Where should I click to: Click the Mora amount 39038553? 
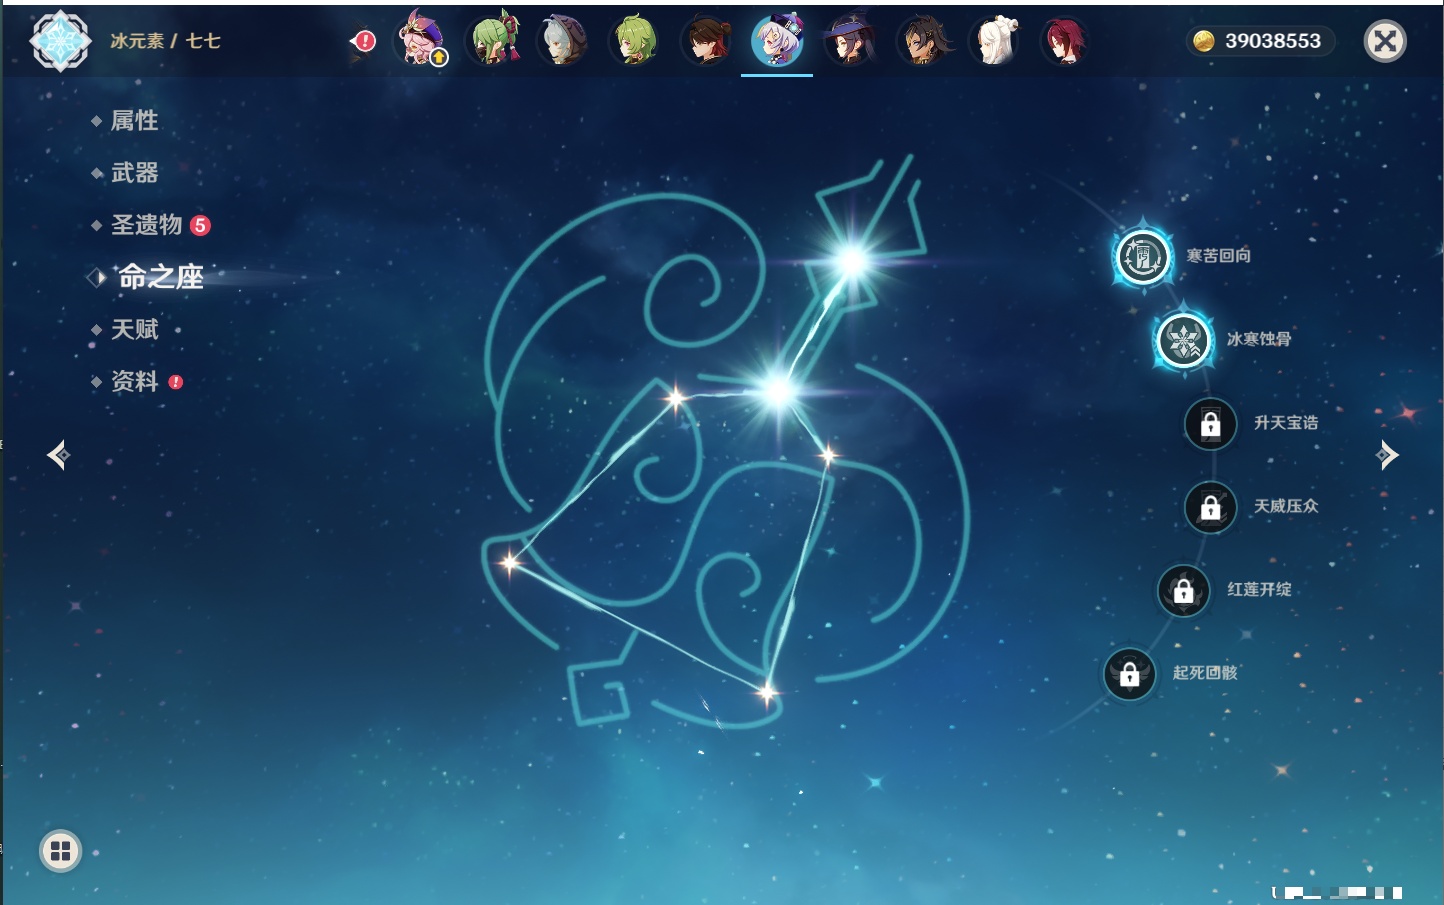coord(1273,41)
